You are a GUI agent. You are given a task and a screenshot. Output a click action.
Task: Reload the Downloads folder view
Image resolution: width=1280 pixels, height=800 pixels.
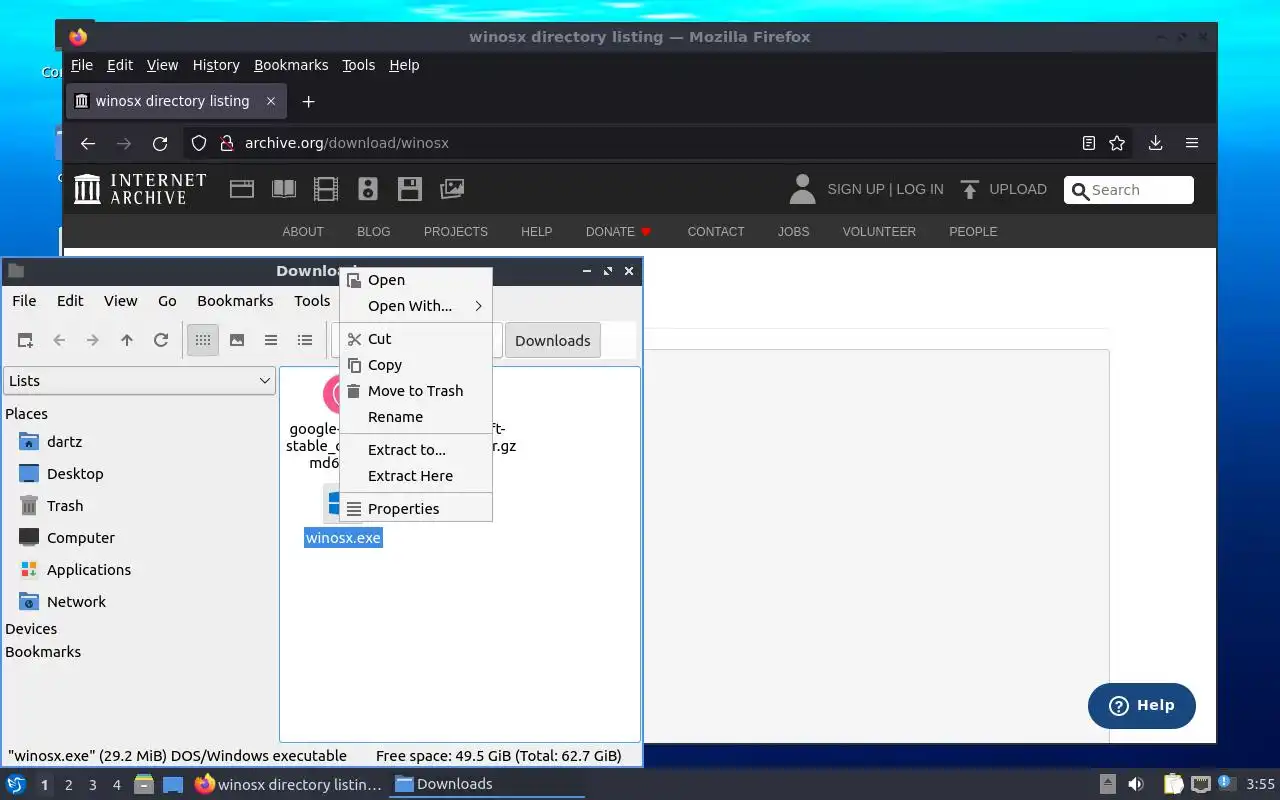coord(161,340)
